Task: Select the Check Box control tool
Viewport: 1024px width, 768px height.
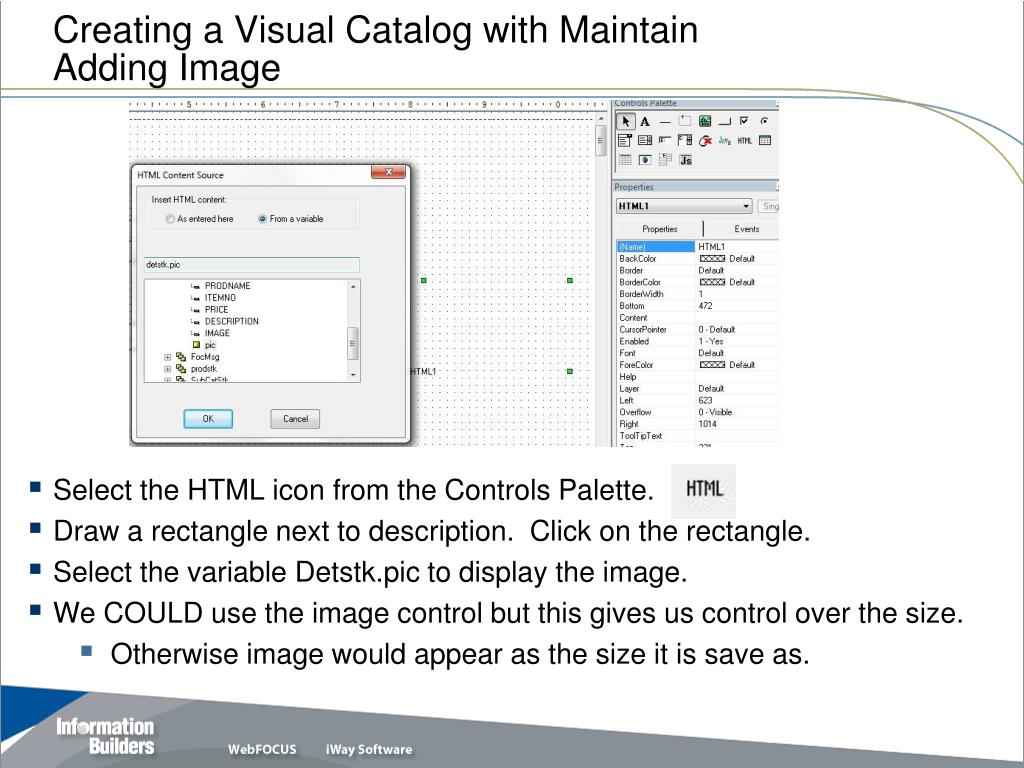Action: pos(744,121)
